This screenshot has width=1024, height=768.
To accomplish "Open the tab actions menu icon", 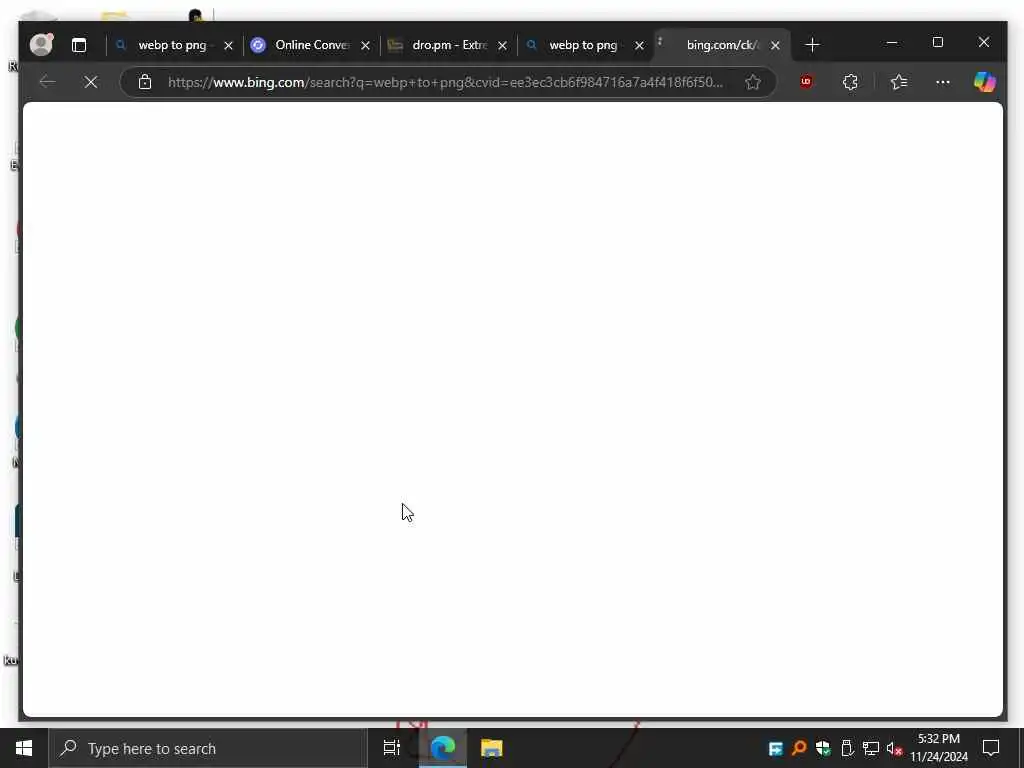I will [x=79, y=45].
